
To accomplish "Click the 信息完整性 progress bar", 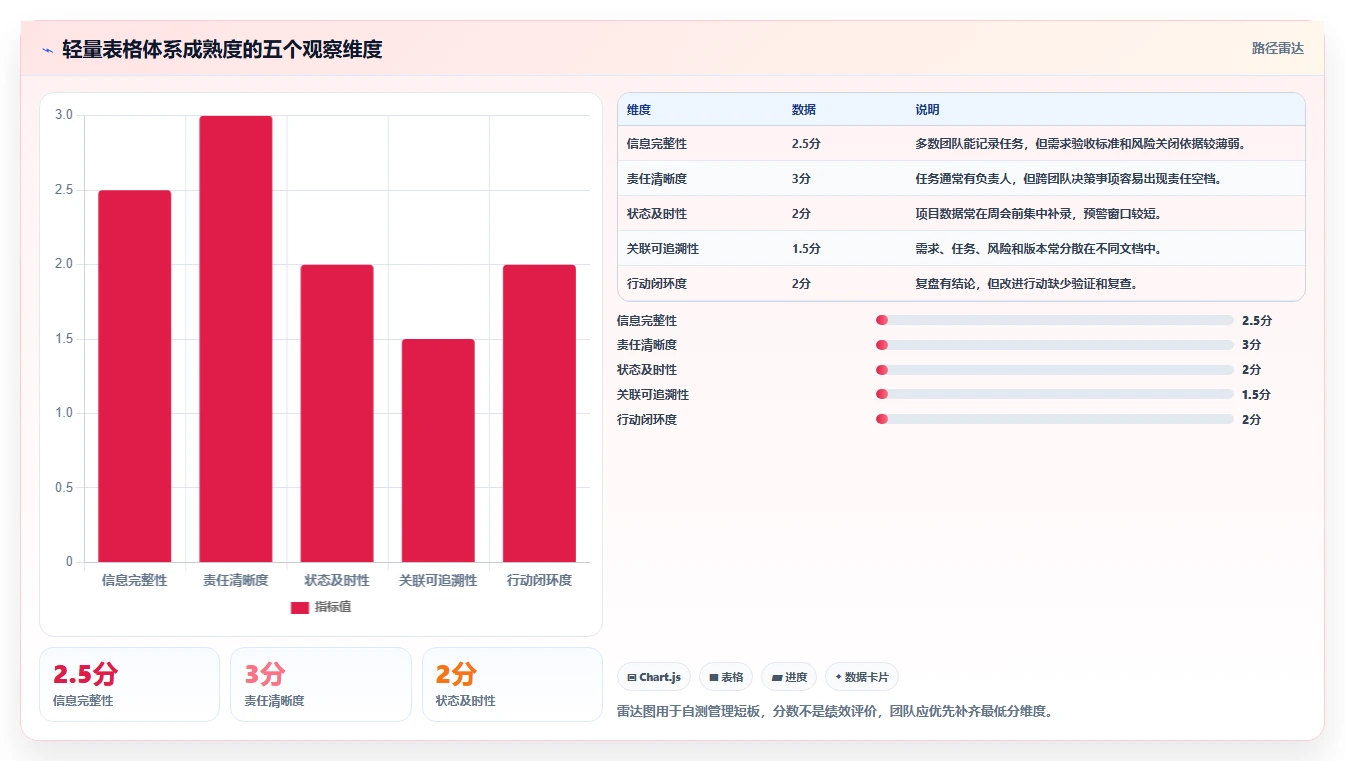I will point(1054,320).
